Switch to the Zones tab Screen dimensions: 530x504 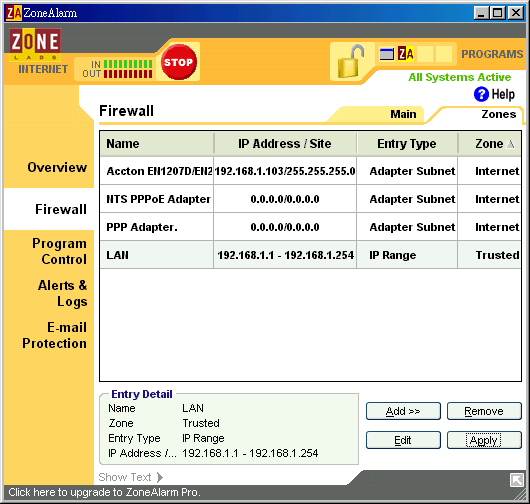[498, 114]
